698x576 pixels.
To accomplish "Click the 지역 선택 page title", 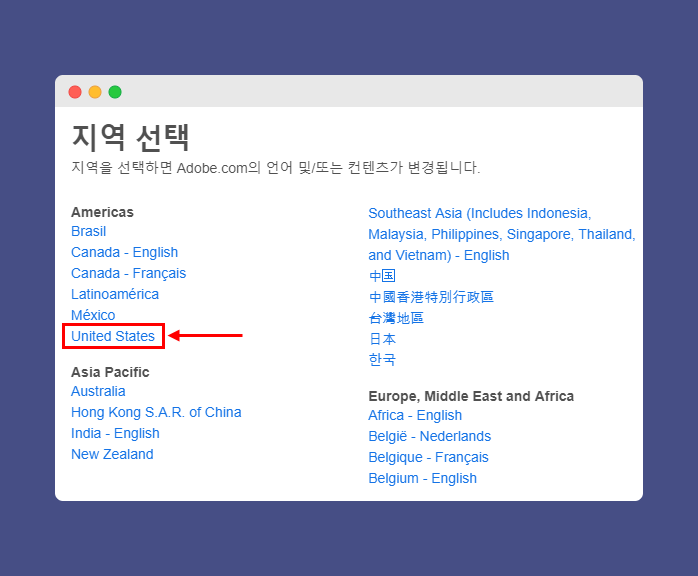I will (x=130, y=137).
